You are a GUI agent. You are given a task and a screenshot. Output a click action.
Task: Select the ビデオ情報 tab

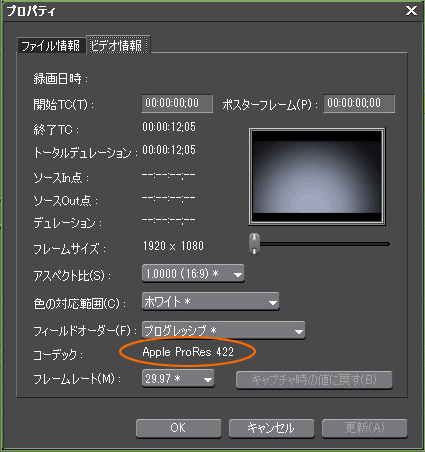pos(117,45)
